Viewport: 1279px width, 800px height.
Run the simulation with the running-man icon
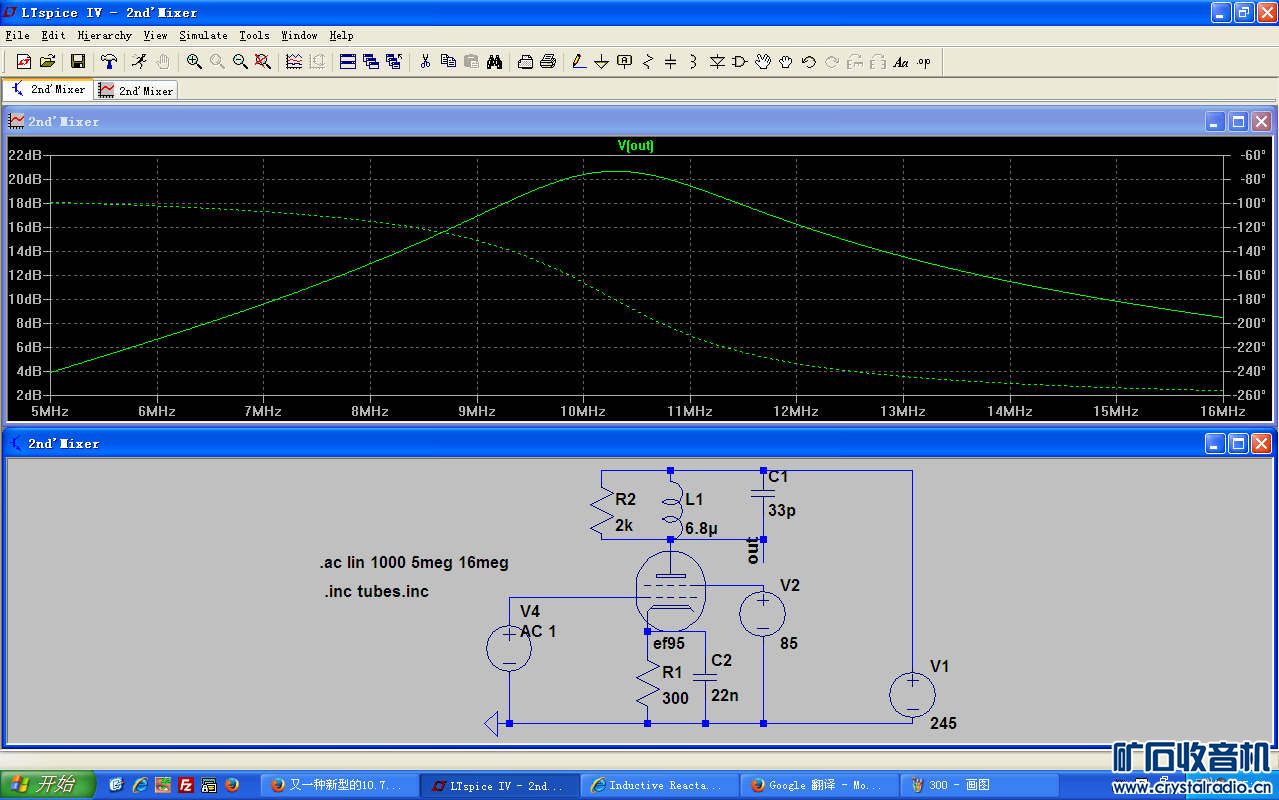pyautogui.click(x=139, y=62)
